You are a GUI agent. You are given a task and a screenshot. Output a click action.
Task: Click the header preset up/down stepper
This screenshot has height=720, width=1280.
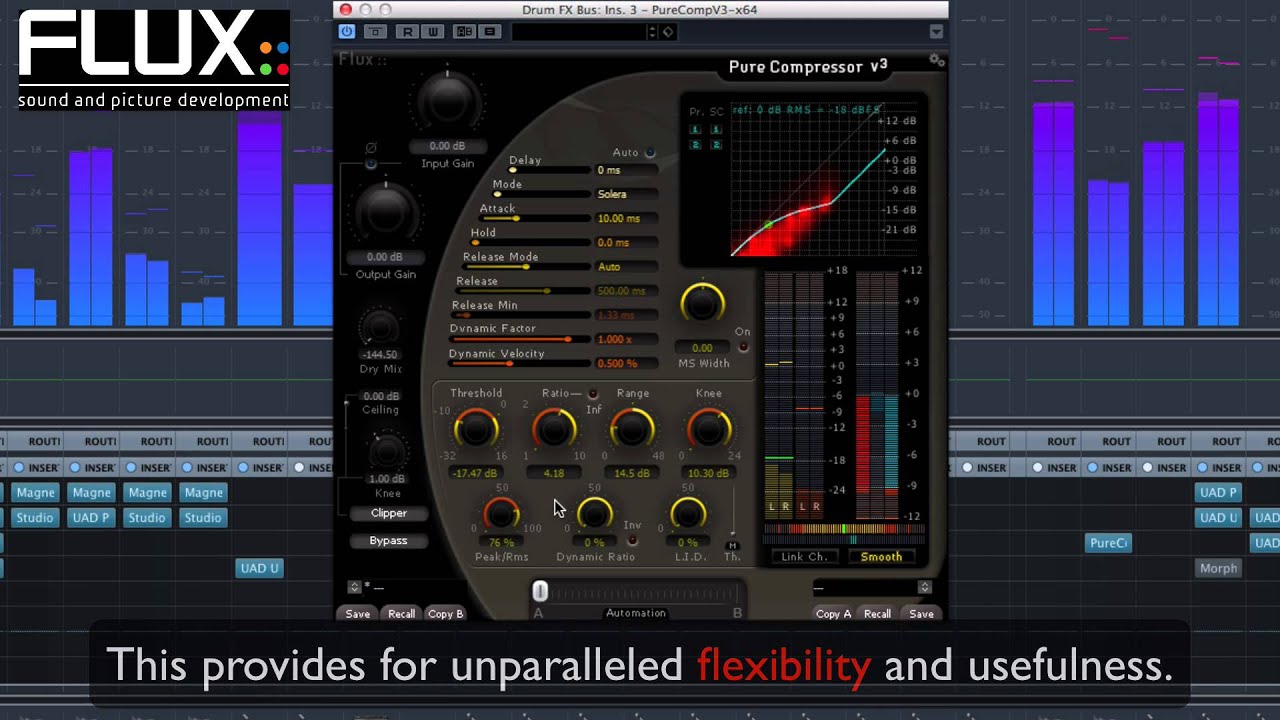point(653,32)
